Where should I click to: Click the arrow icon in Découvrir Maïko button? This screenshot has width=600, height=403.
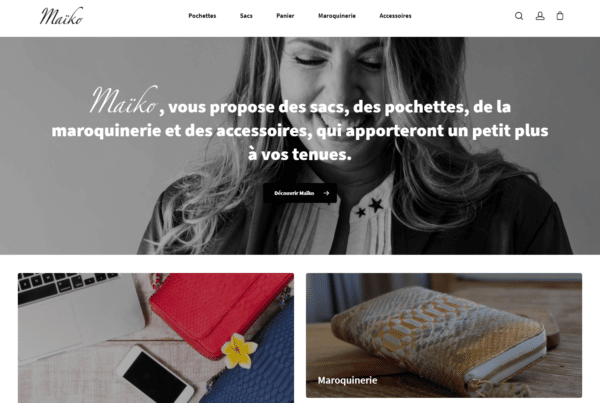tap(326, 193)
